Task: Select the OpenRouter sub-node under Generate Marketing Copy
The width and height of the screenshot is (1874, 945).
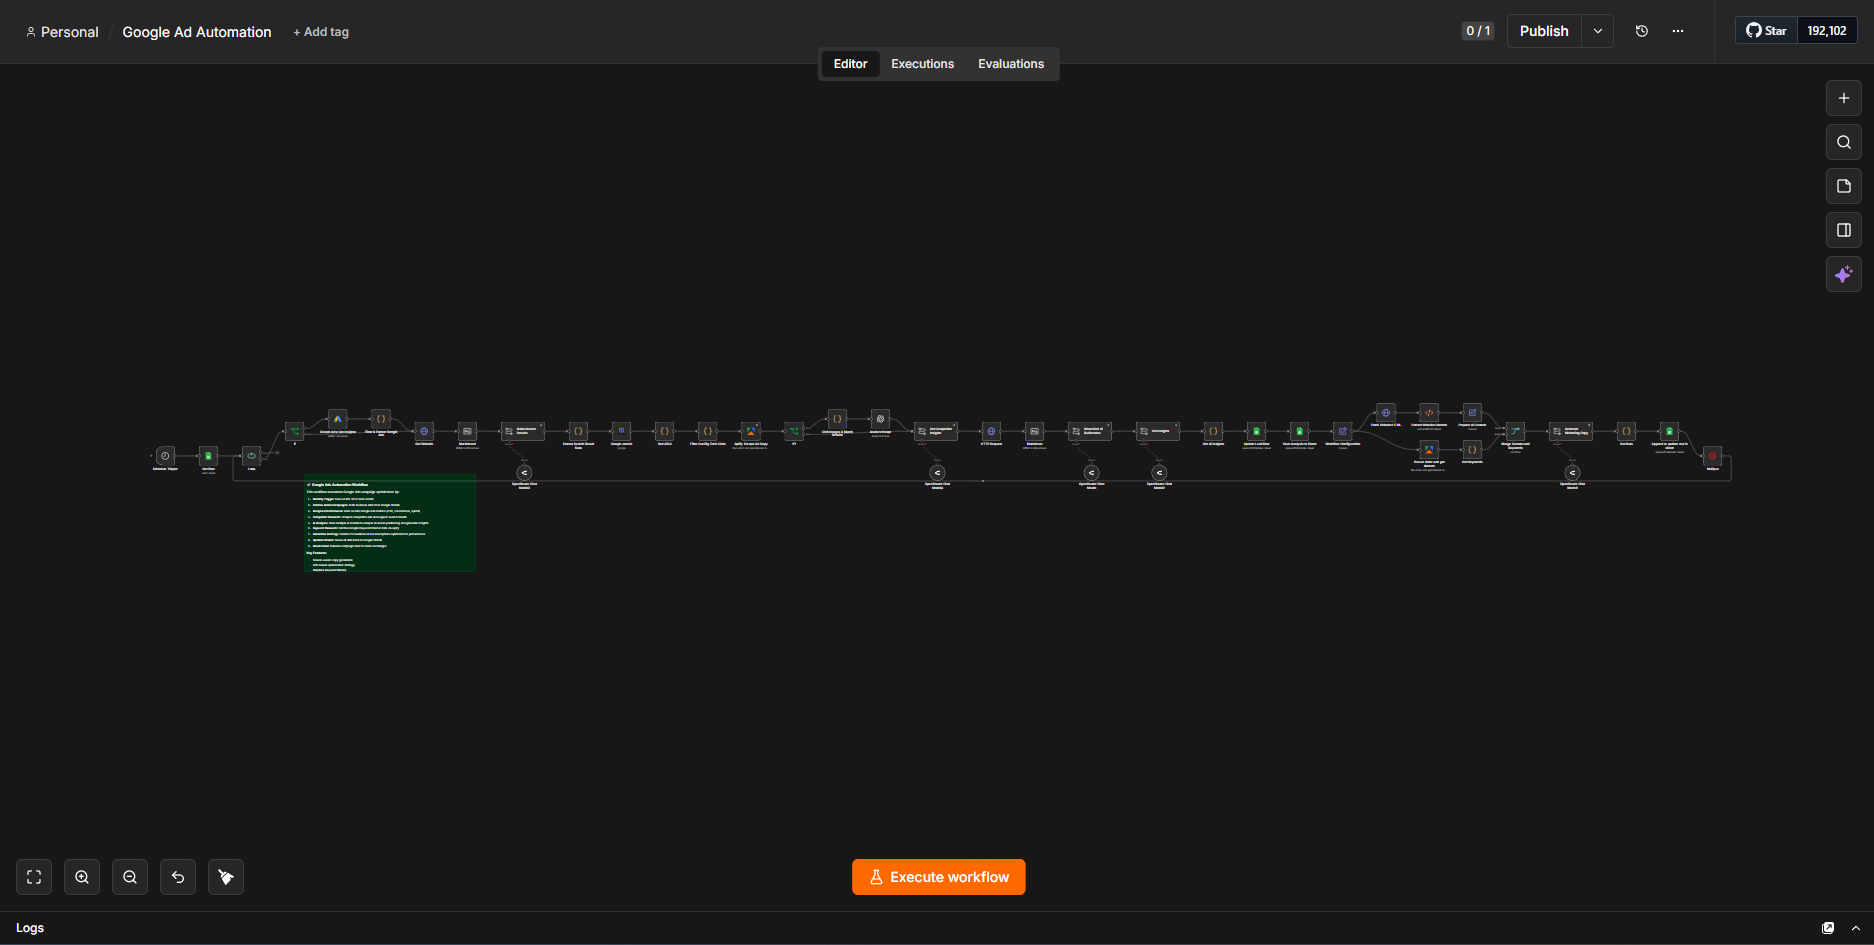Action: 1572,473
